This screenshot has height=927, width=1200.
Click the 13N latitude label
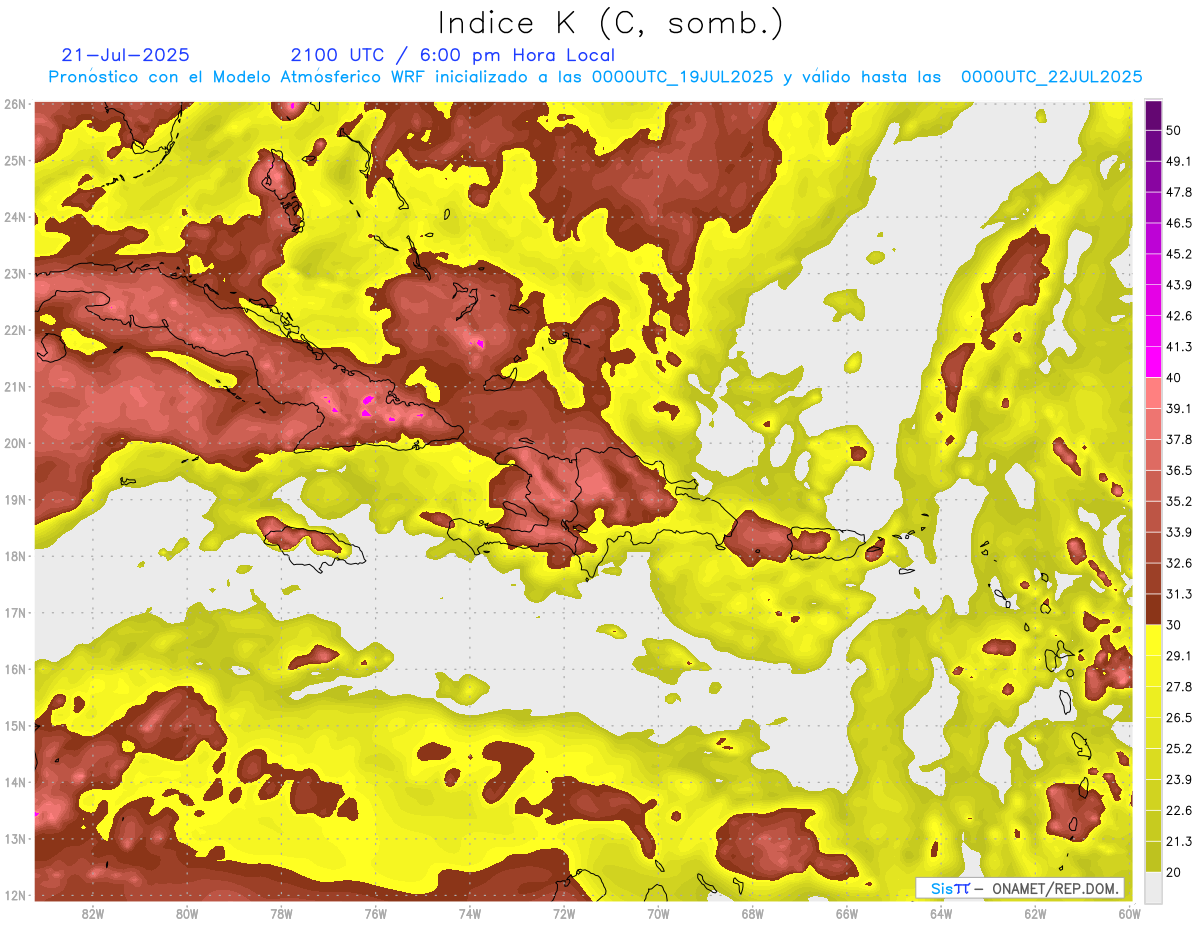[15, 839]
